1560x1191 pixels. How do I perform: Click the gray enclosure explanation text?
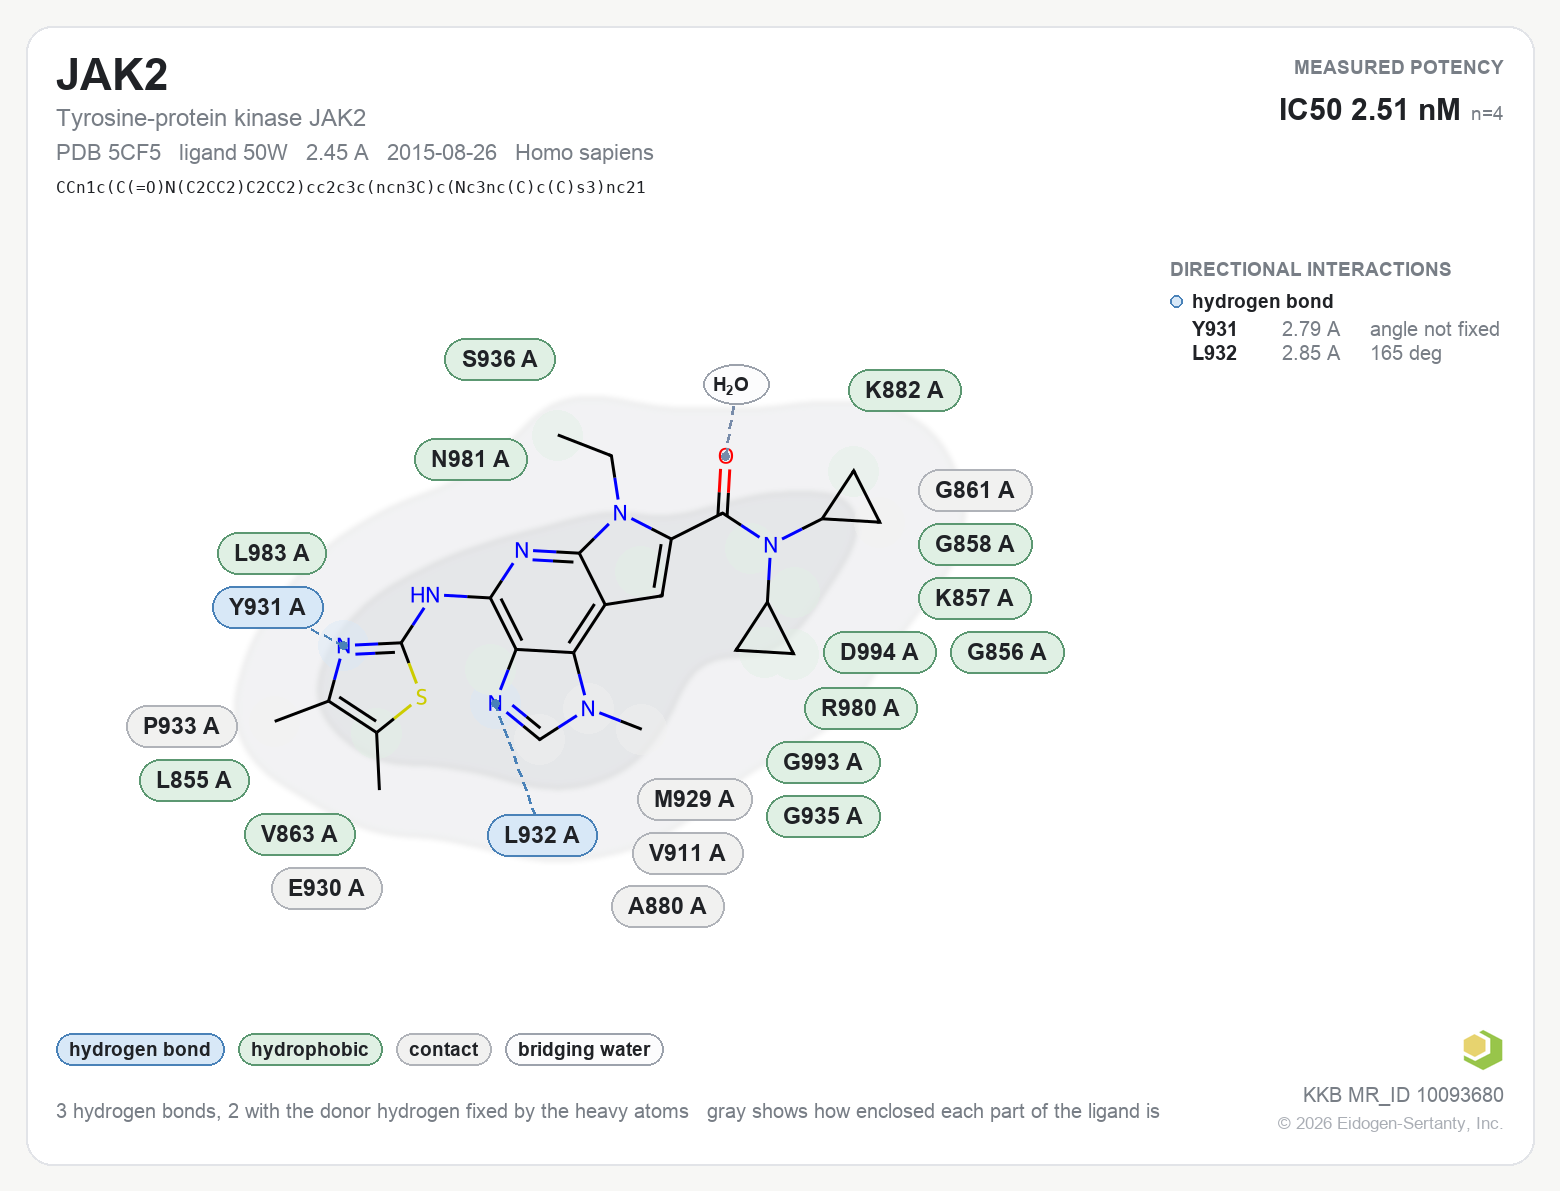point(933,1111)
